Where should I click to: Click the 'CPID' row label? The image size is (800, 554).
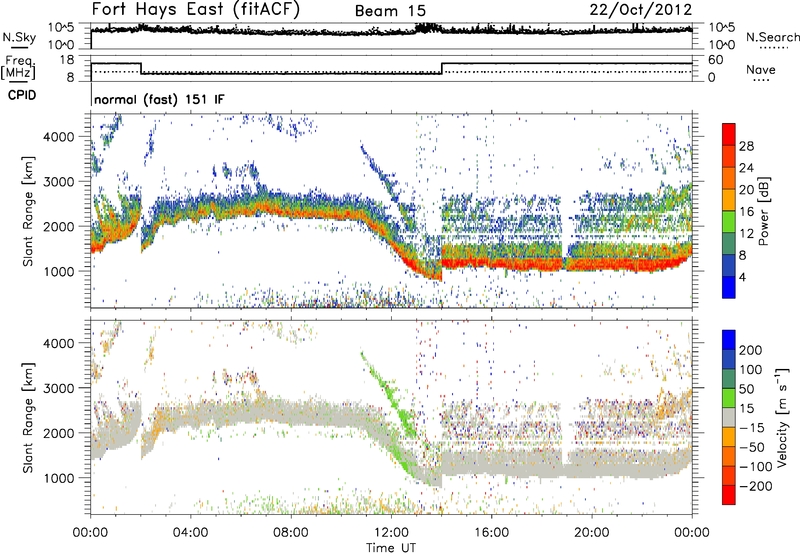(x=22, y=95)
